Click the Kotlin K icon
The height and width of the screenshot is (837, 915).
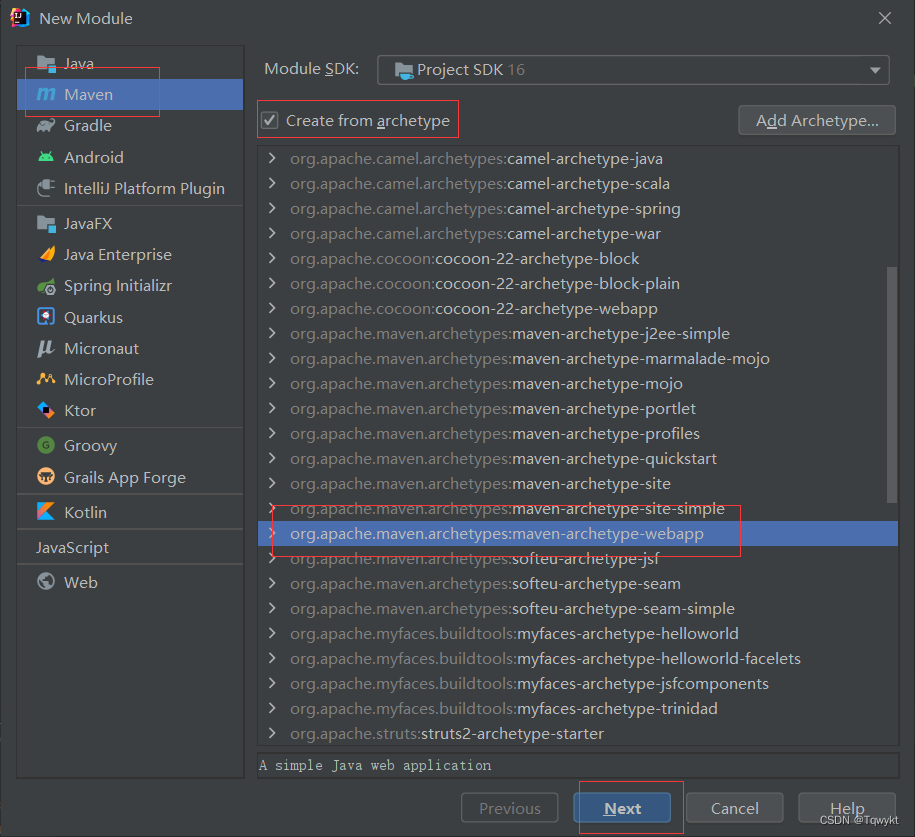46,511
